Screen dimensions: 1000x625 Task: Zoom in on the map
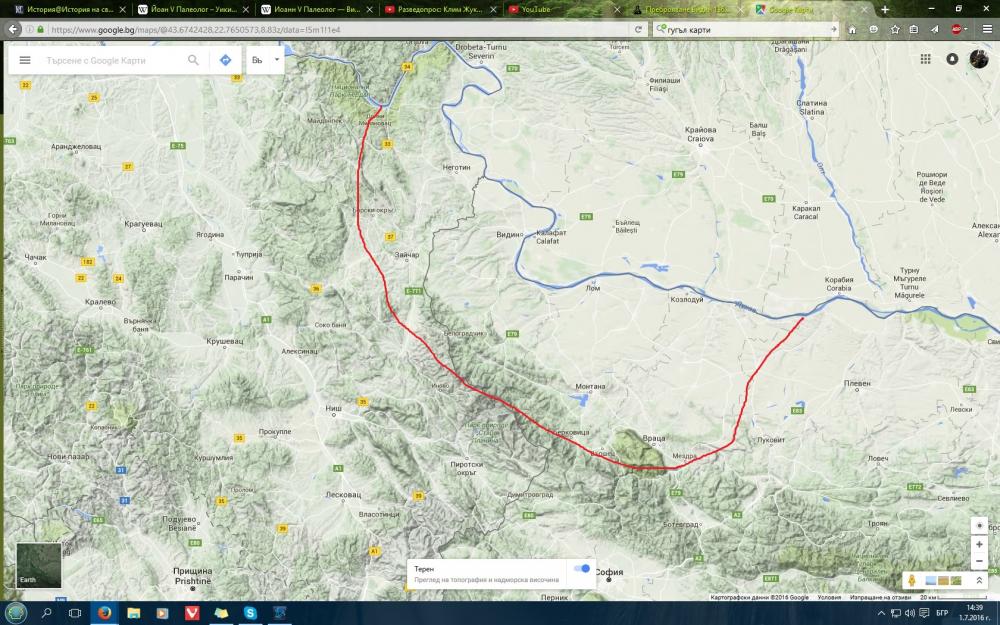[980, 545]
